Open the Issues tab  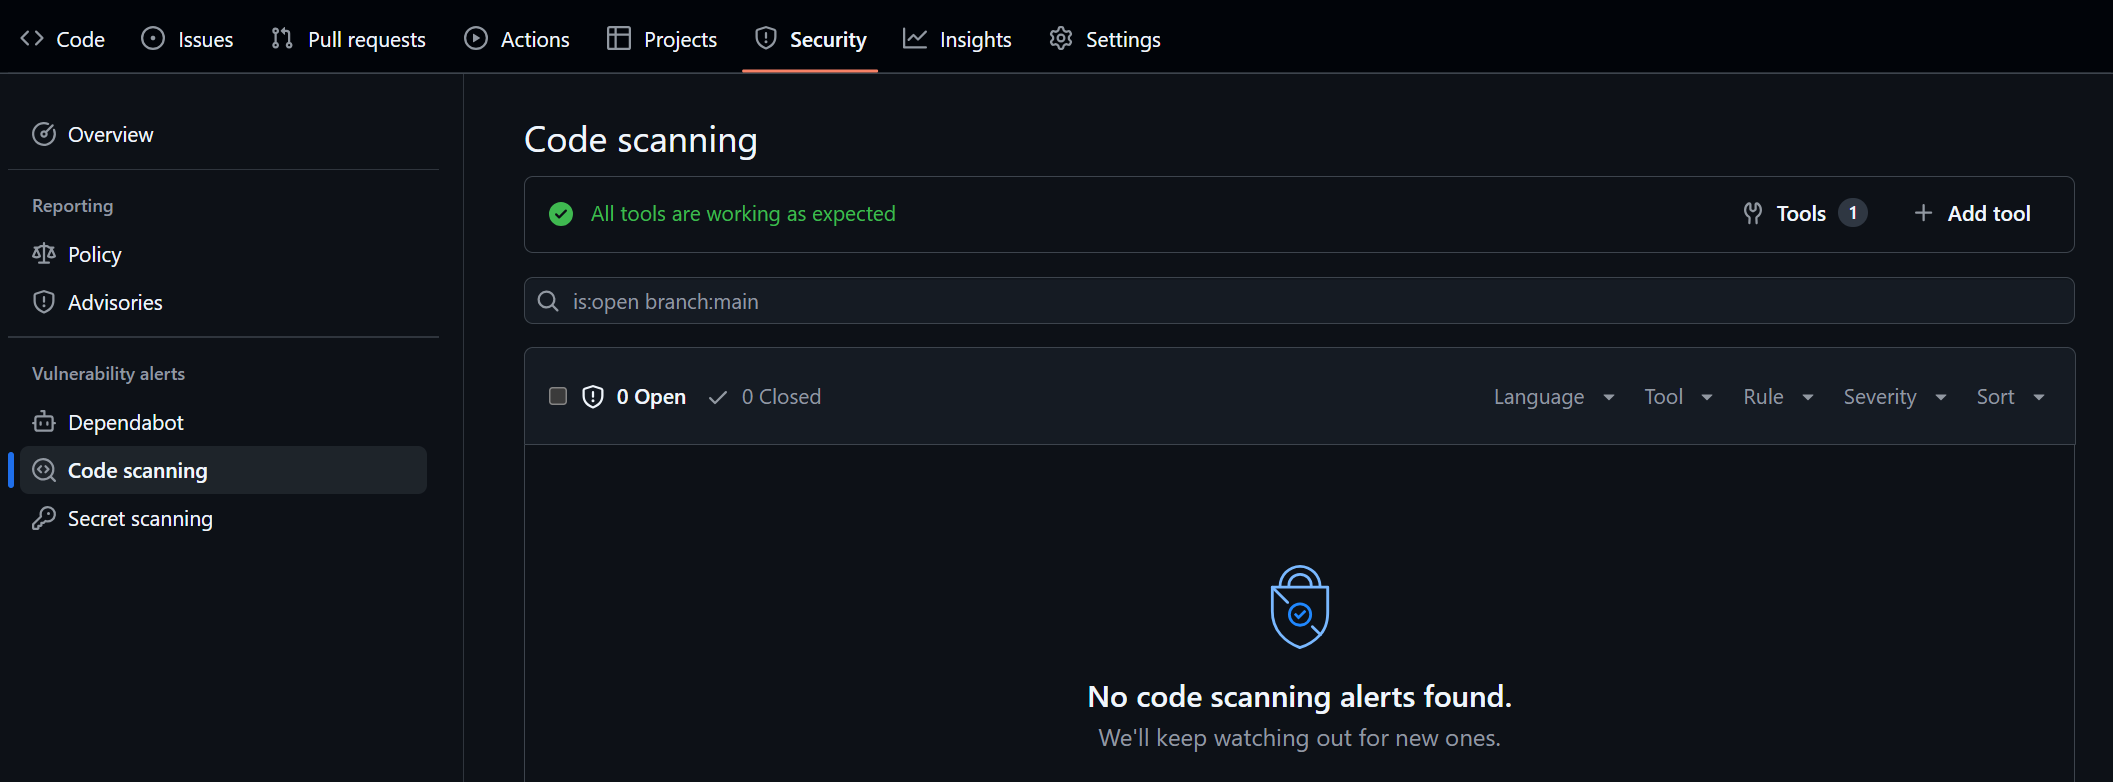pos(187,39)
